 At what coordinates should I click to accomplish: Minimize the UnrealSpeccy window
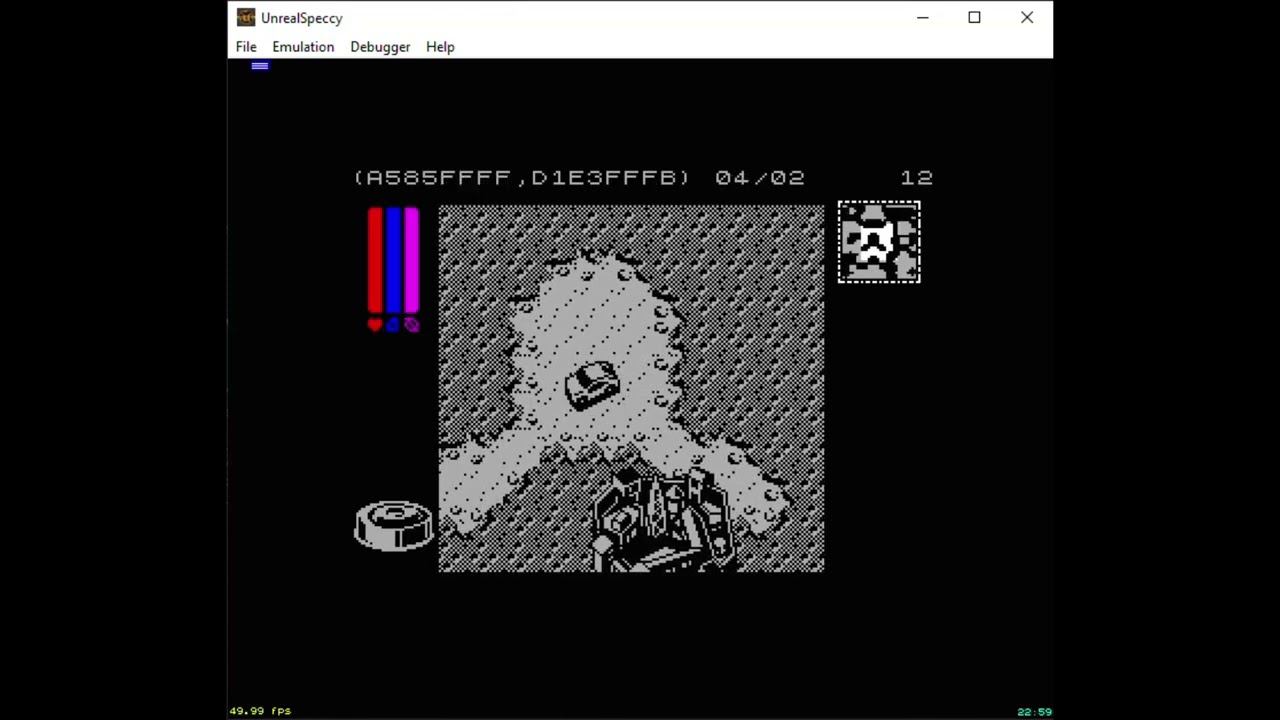point(923,17)
